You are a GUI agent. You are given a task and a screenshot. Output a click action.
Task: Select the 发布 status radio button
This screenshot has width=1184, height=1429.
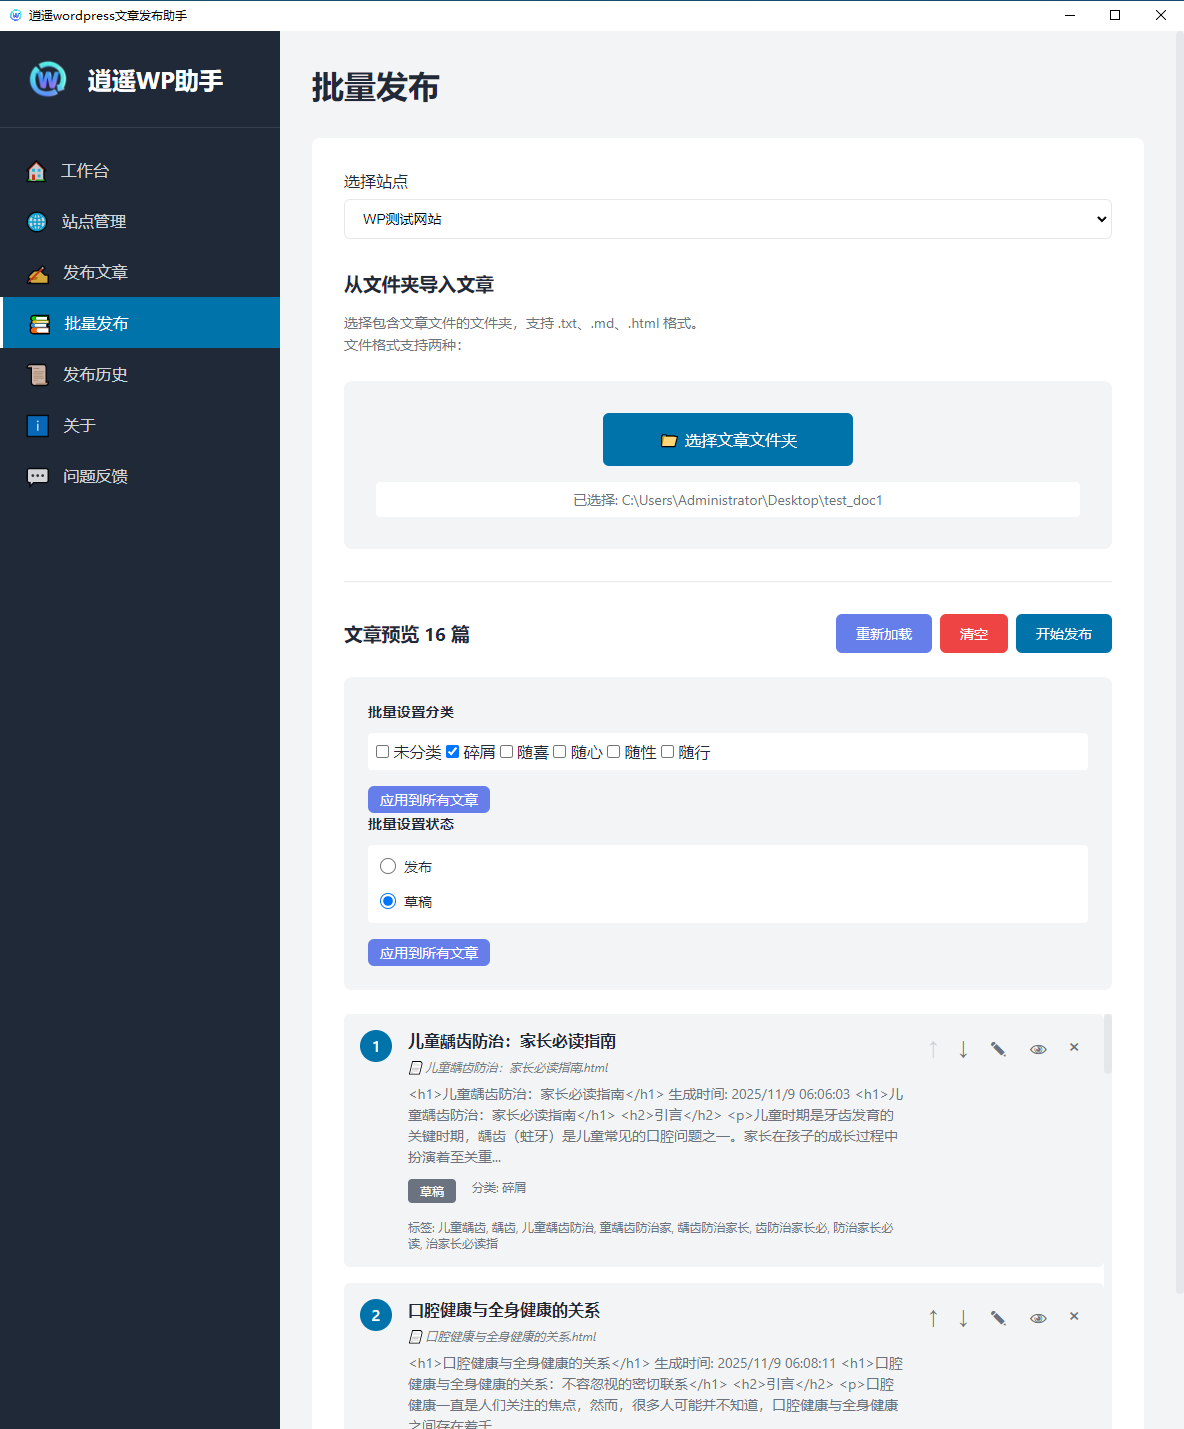[x=388, y=866]
